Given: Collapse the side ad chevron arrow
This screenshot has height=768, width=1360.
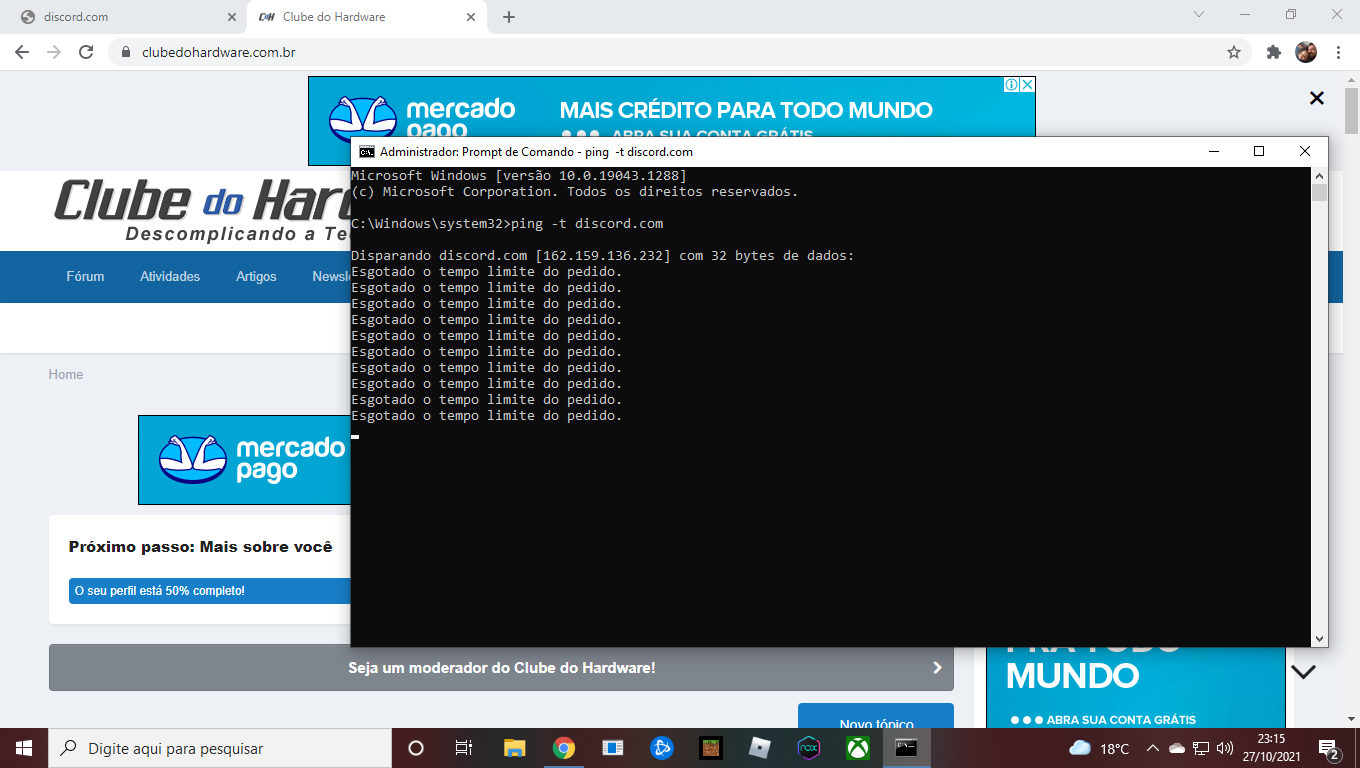Looking at the screenshot, I should tap(1303, 672).
